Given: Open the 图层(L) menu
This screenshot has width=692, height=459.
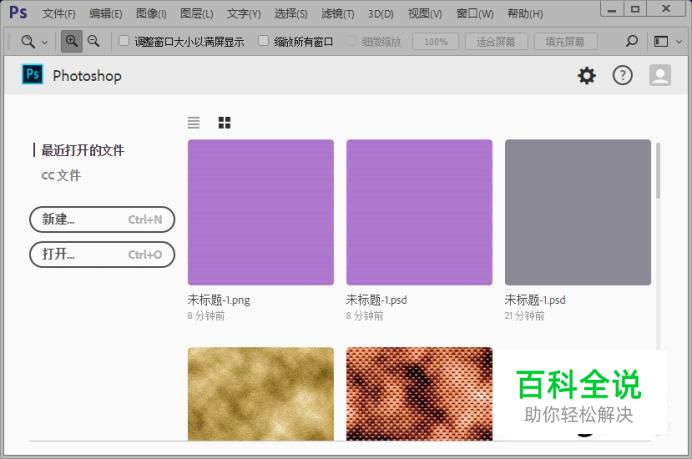Looking at the screenshot, I should (196, 14).
